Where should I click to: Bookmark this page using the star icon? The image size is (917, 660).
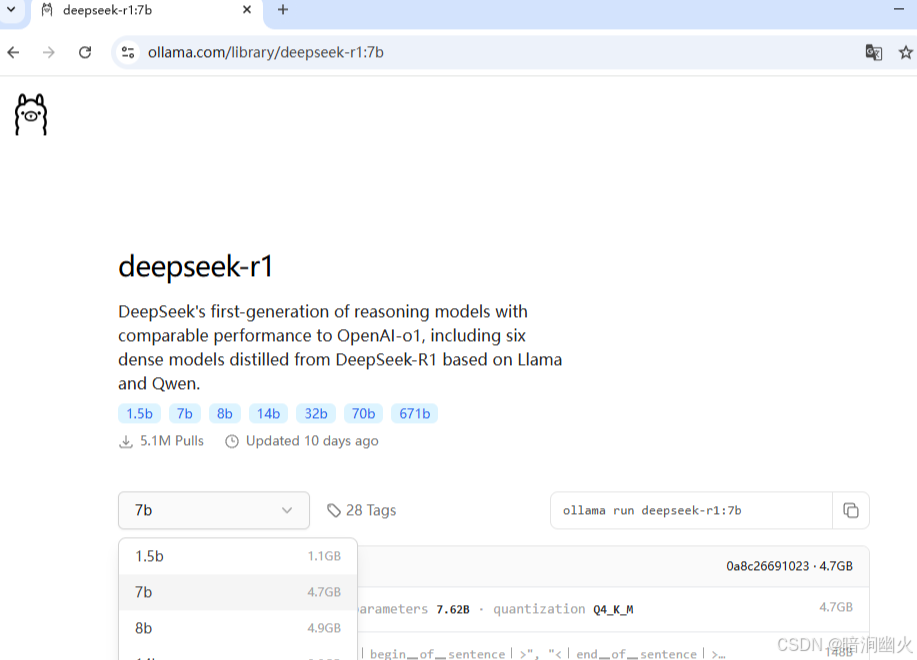point(905,52)
